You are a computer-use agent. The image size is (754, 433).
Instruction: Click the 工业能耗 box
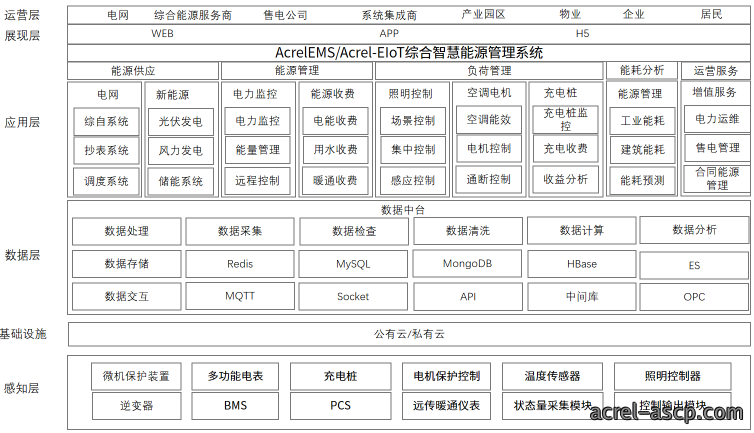click(x=642, y=121)
